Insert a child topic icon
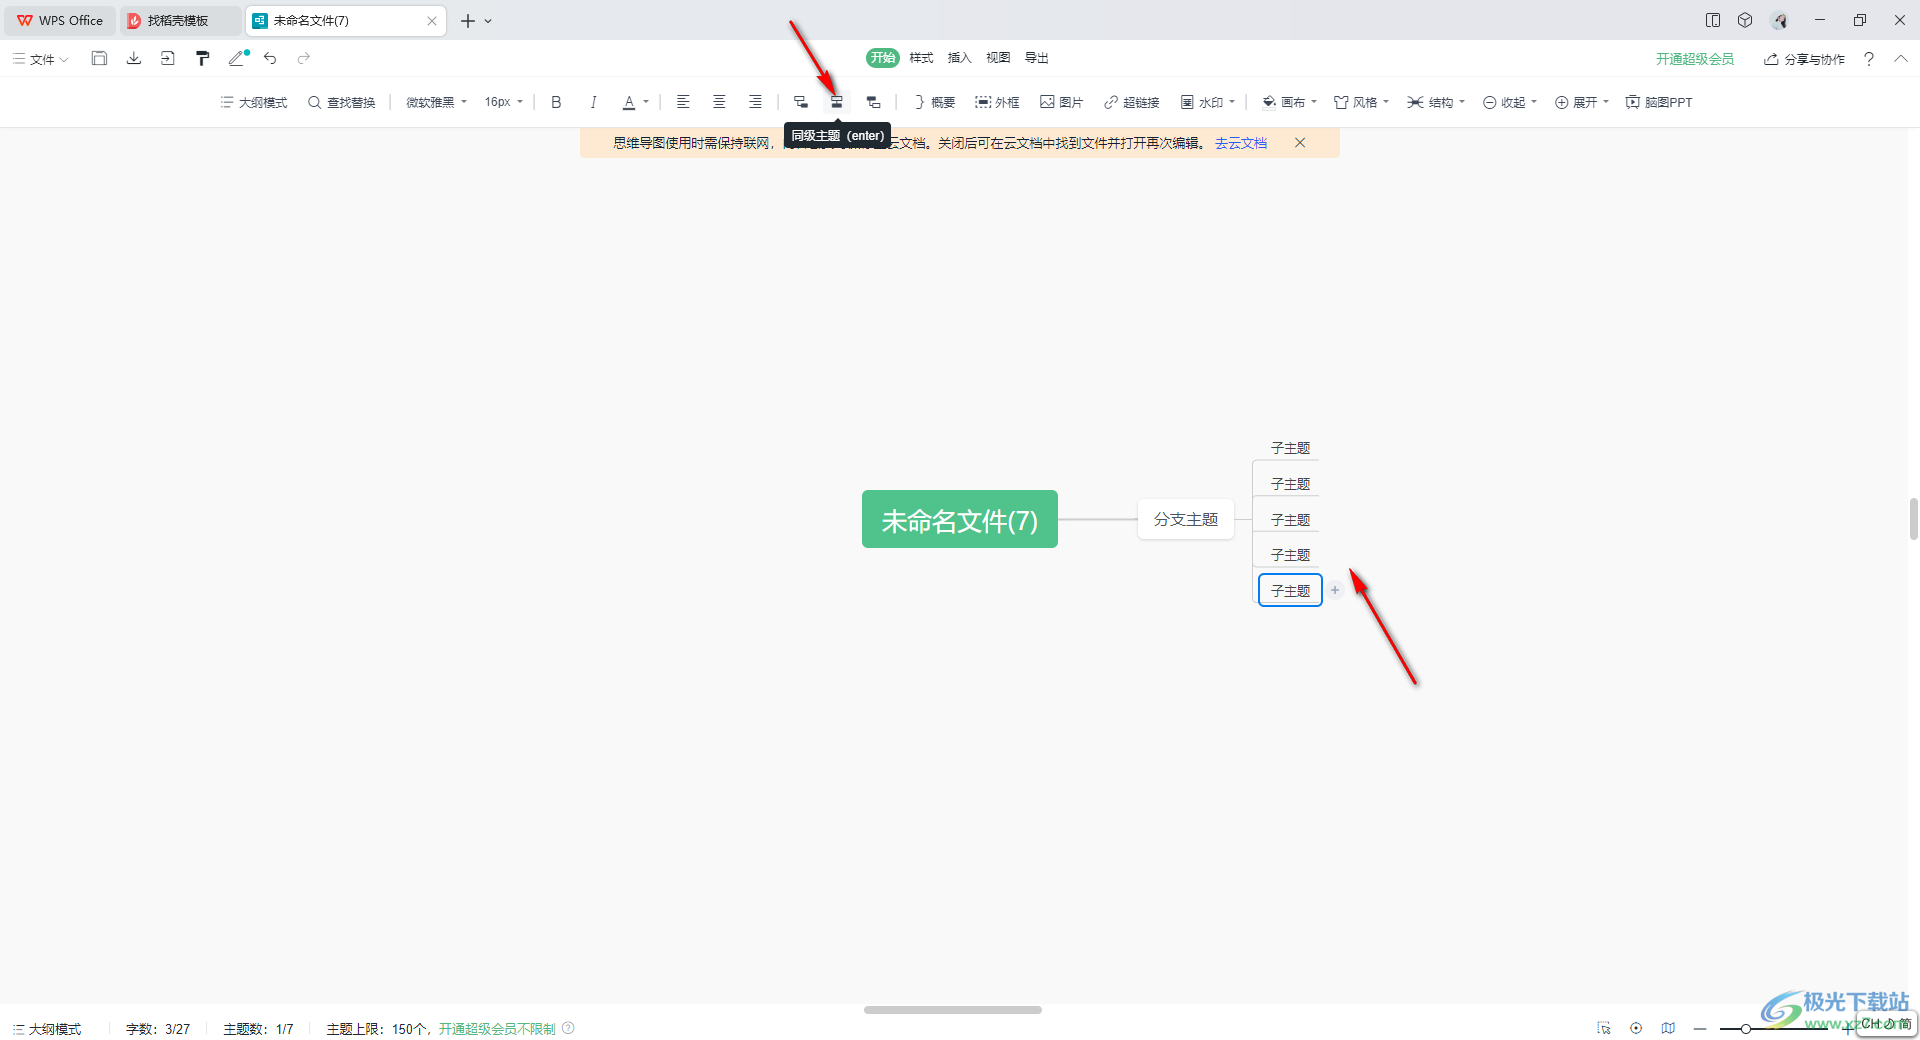 (801, 102)
